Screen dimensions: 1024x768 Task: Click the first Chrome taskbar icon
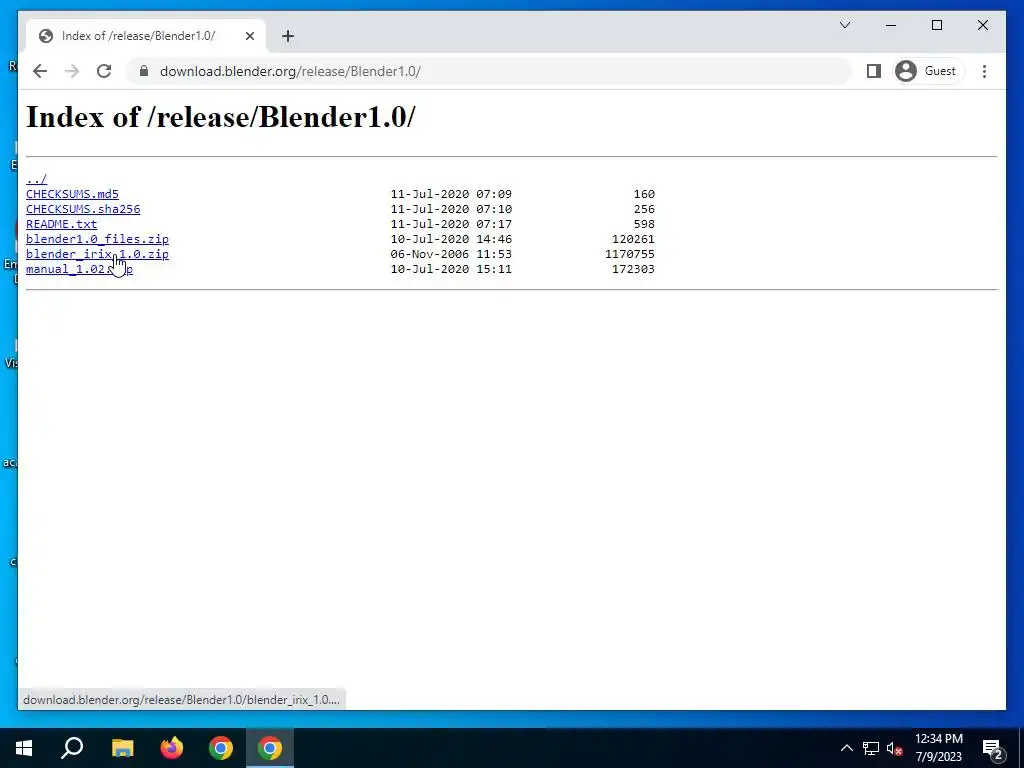(x=221, y=748)
